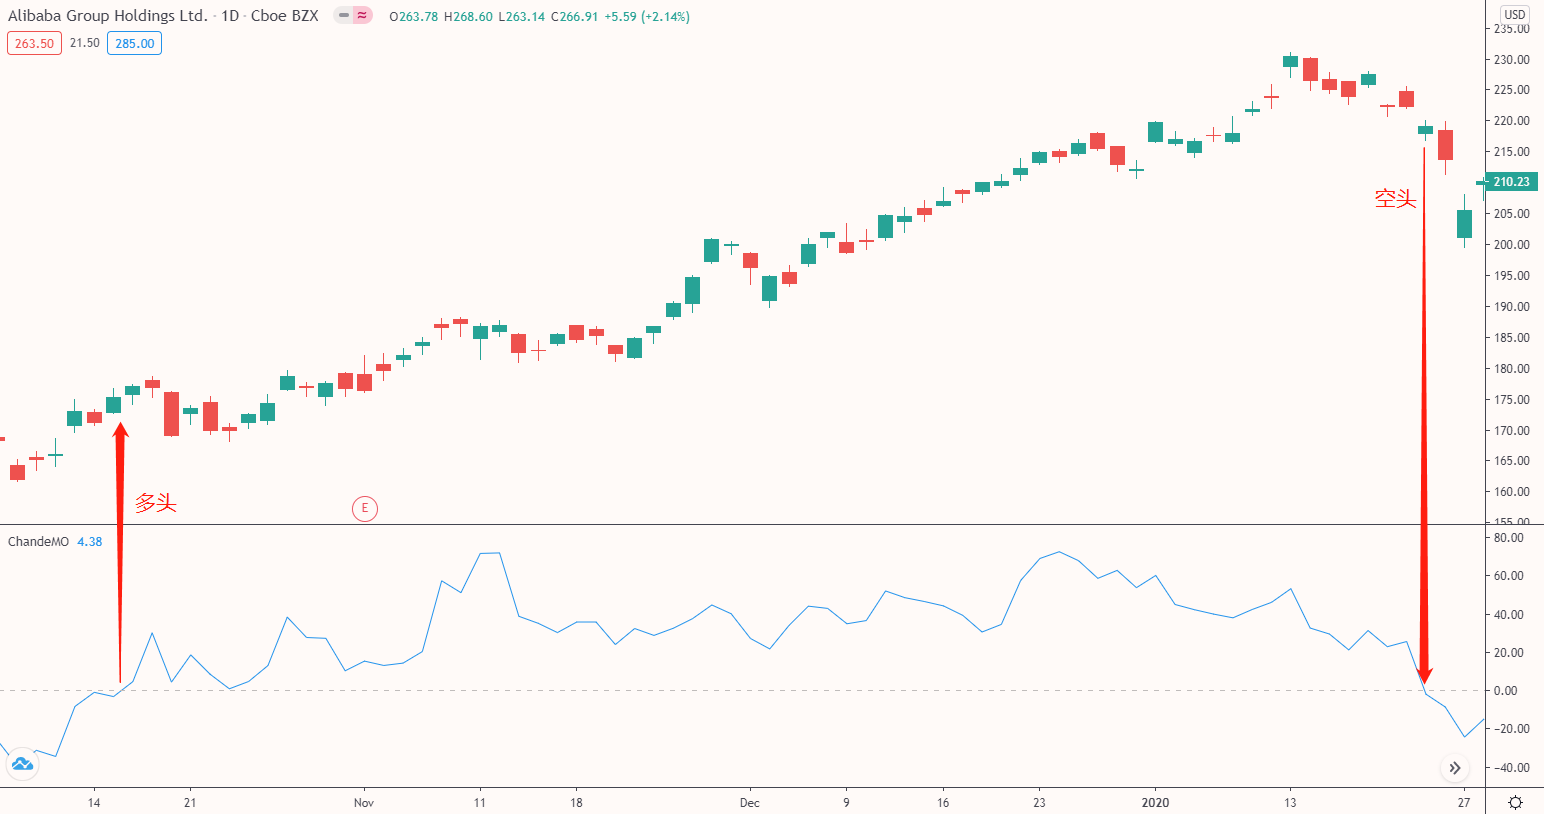The image size is (1544, 814).
Task: Click scroll to most recent bar arrows
Action: [x=1455, y=768]
